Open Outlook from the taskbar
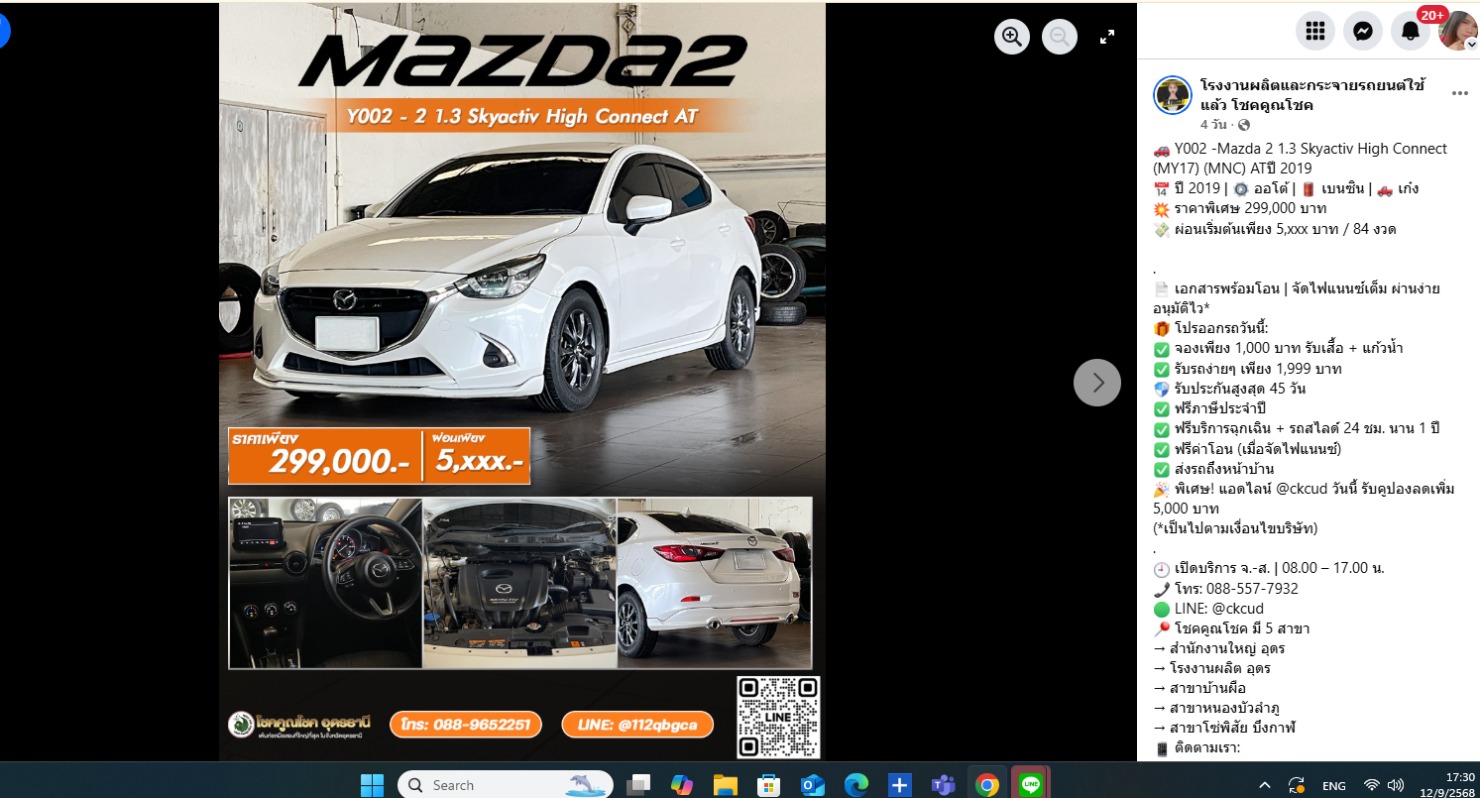The width and height of the screenshot is (1480, 798). [x=812, y=785]
